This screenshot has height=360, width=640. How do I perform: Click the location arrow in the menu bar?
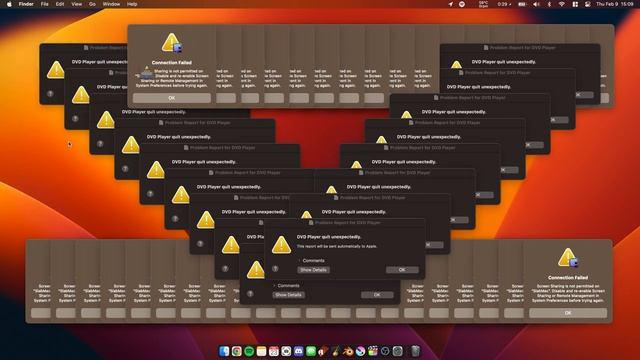(450, 4)
